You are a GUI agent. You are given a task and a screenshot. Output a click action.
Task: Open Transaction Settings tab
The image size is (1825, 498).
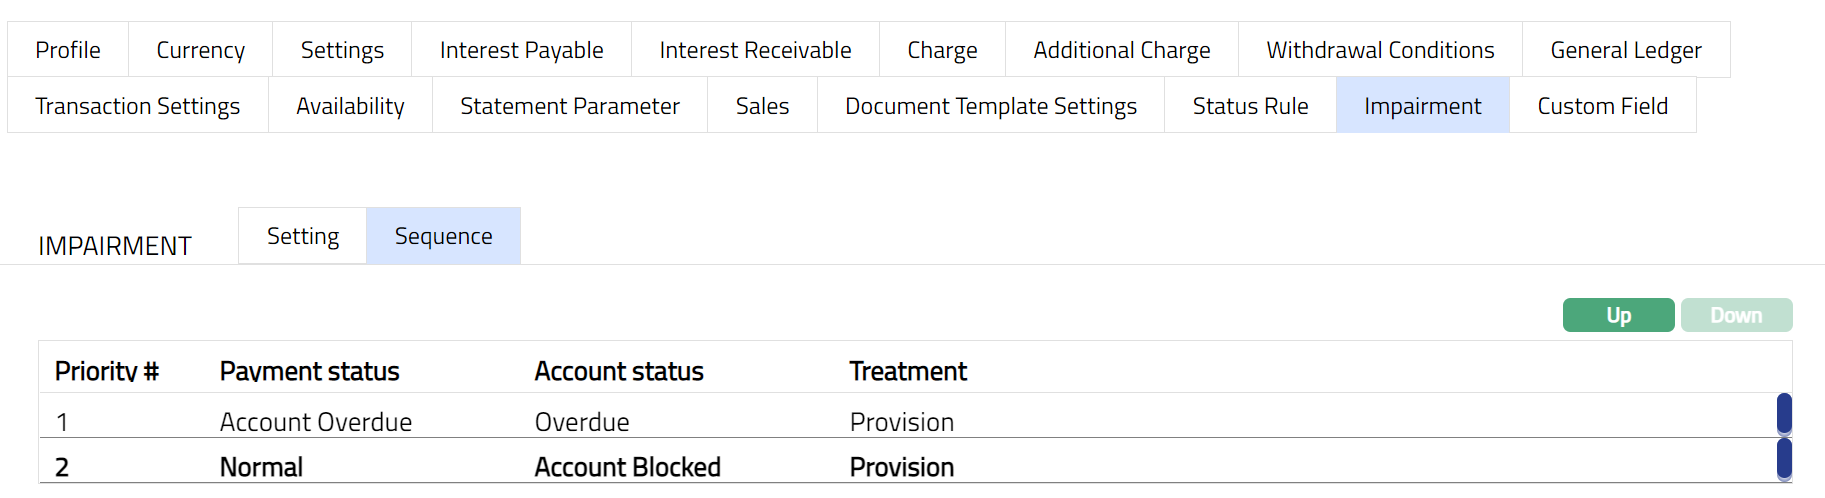pyautogui.click(x=138, y=106)
